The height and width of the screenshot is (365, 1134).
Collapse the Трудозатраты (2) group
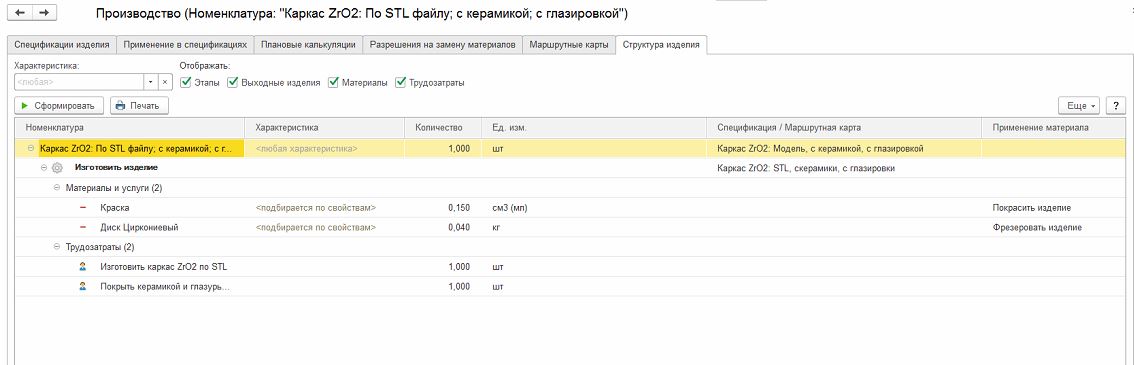click(57, 247)
